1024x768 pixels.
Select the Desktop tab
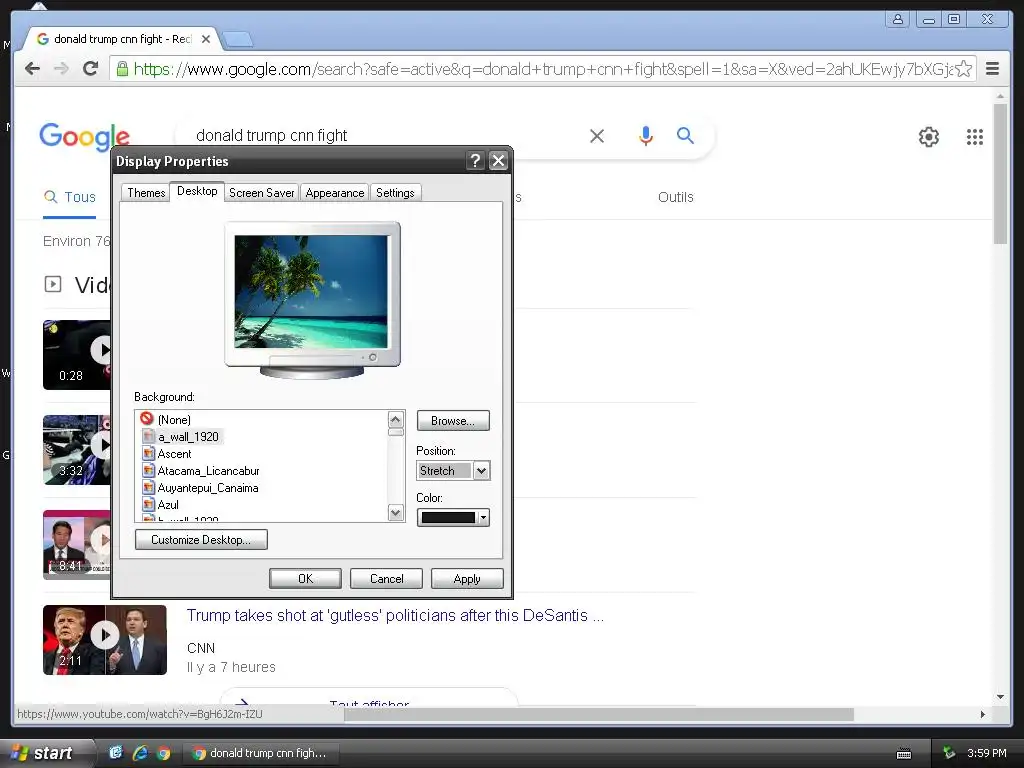click(197, 191)
